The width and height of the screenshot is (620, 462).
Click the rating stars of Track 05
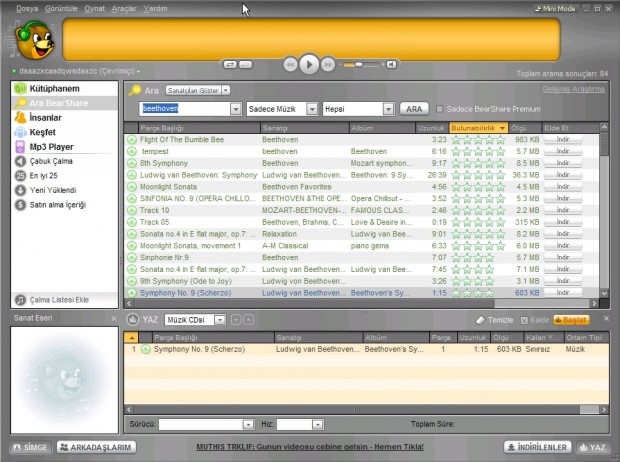coord(478,222)
